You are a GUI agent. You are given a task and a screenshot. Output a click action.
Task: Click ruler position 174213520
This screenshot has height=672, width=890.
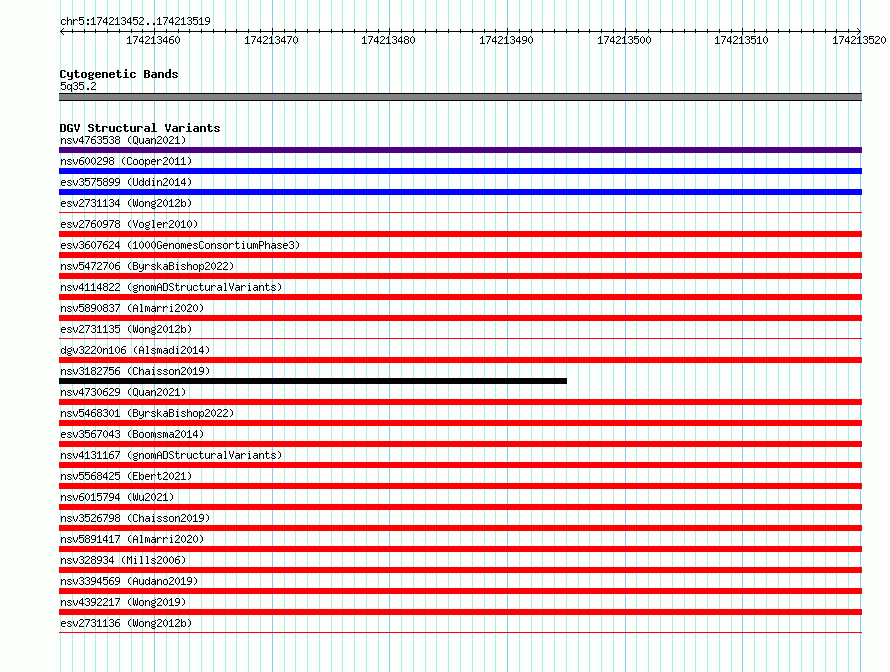coord(859,40)
